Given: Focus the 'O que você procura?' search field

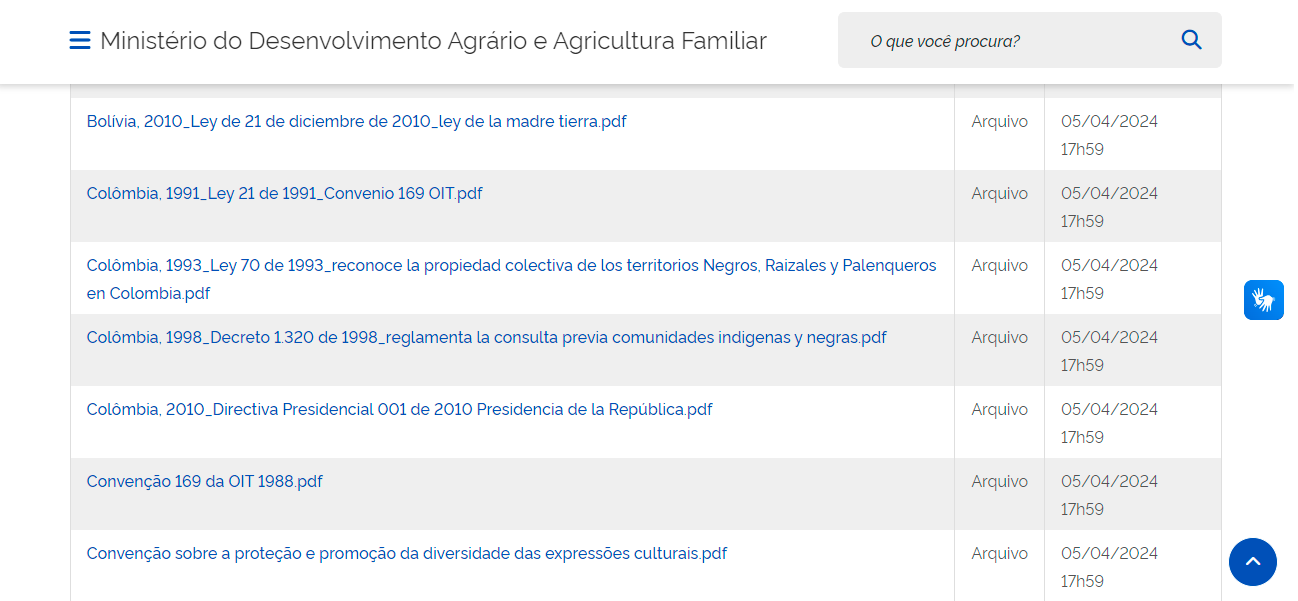Looking at the screenshot, I should 1010,41.
